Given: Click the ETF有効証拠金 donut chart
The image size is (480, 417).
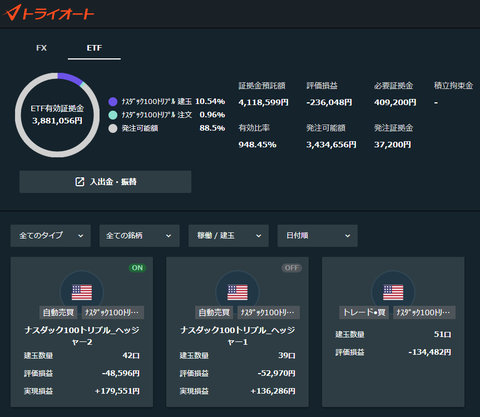Looking at the screenshot, I should click(57, 115).
